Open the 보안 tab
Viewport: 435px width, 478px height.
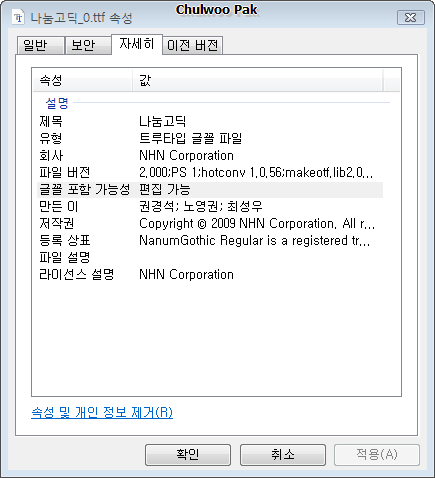88,45
